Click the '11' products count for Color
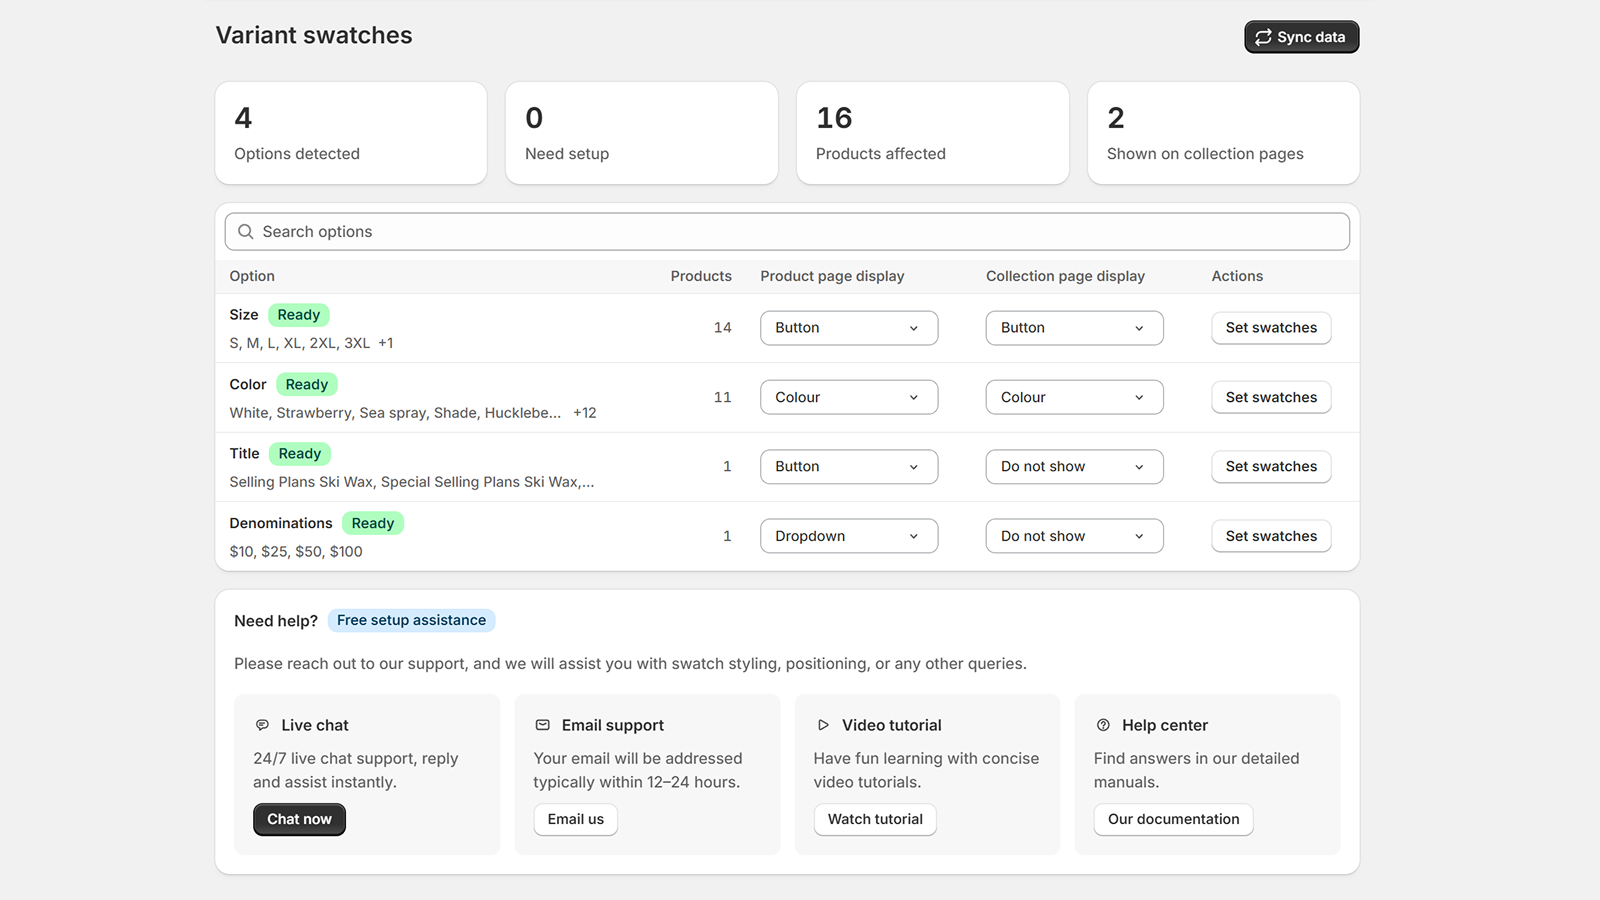Image resolution: width=1600 pixels, height=900 pixels. pyautogui.click(x=723, y=397)
